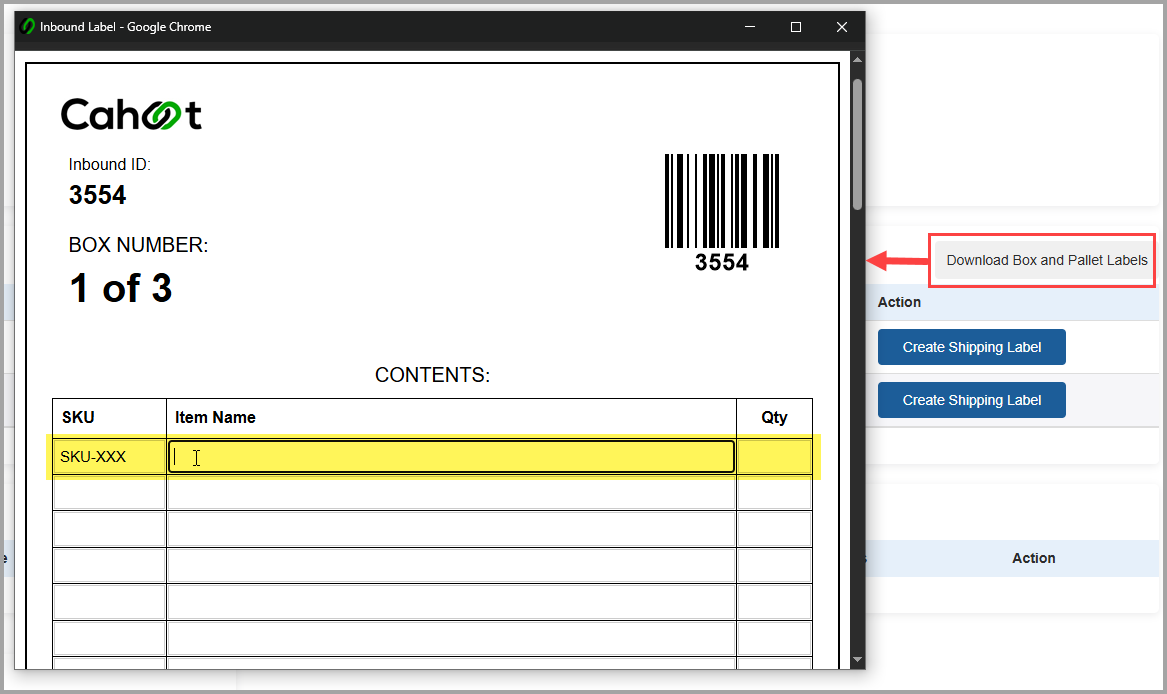Screen dimensions: 1167x694
Task: Click the scroll up arrow in the Inbound Label window
Action: (x=857, y=60)
